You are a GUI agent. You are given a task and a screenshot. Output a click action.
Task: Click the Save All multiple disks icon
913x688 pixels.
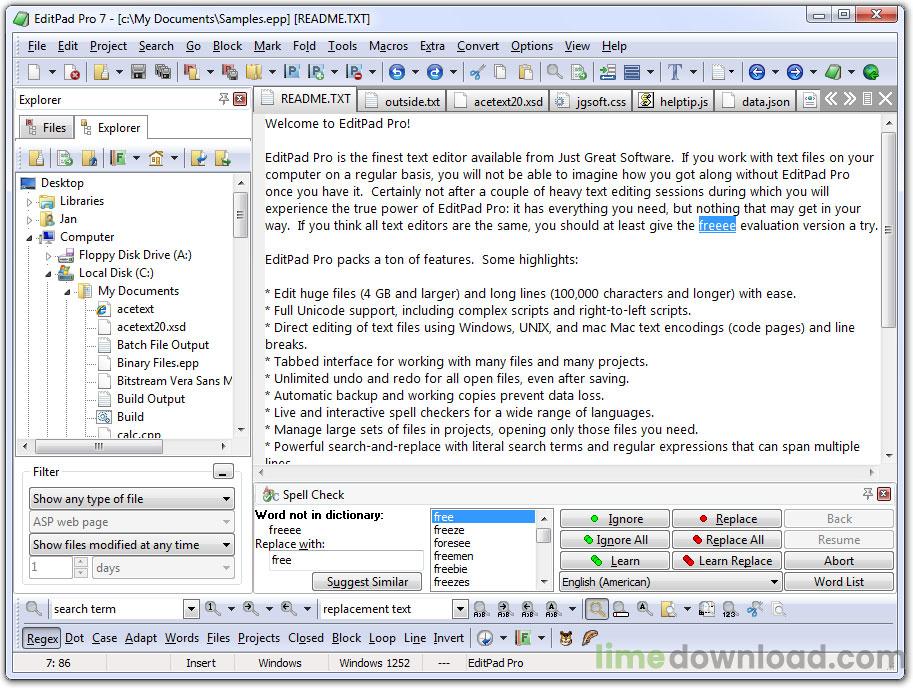(x=163, y=72)
